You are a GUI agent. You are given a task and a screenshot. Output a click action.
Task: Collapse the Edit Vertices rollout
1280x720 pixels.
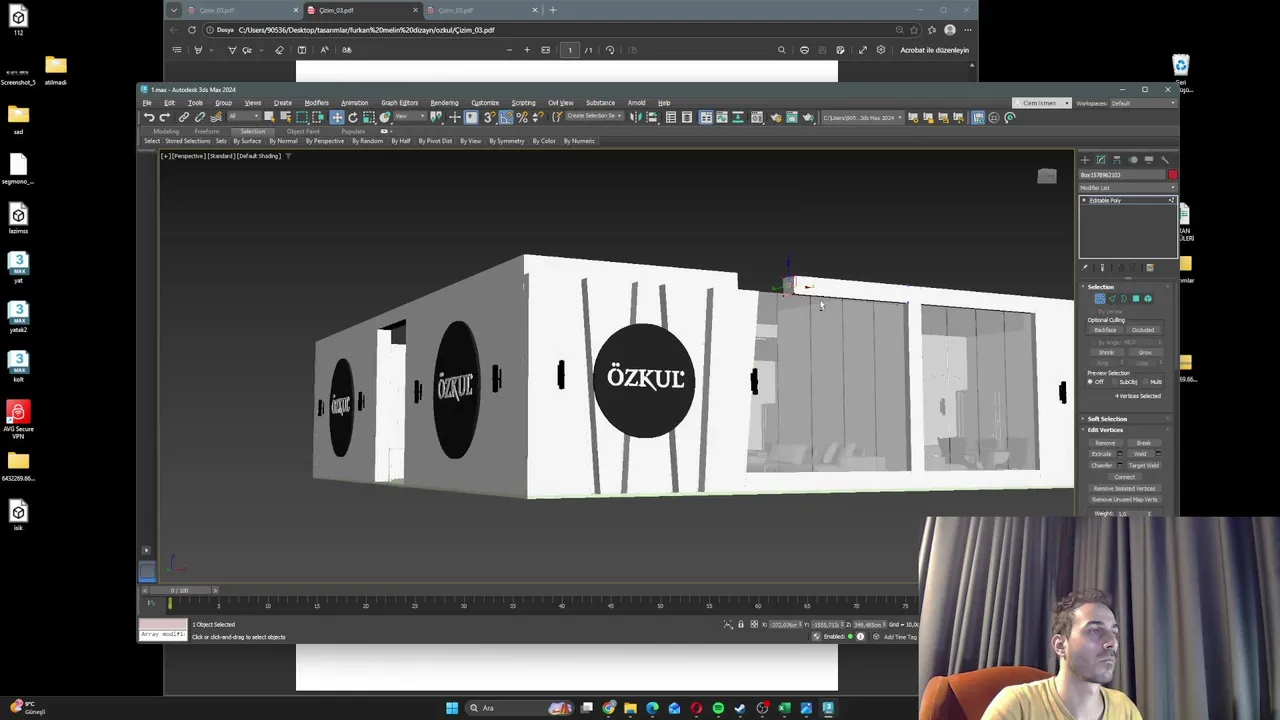[x=1105, y=430]
